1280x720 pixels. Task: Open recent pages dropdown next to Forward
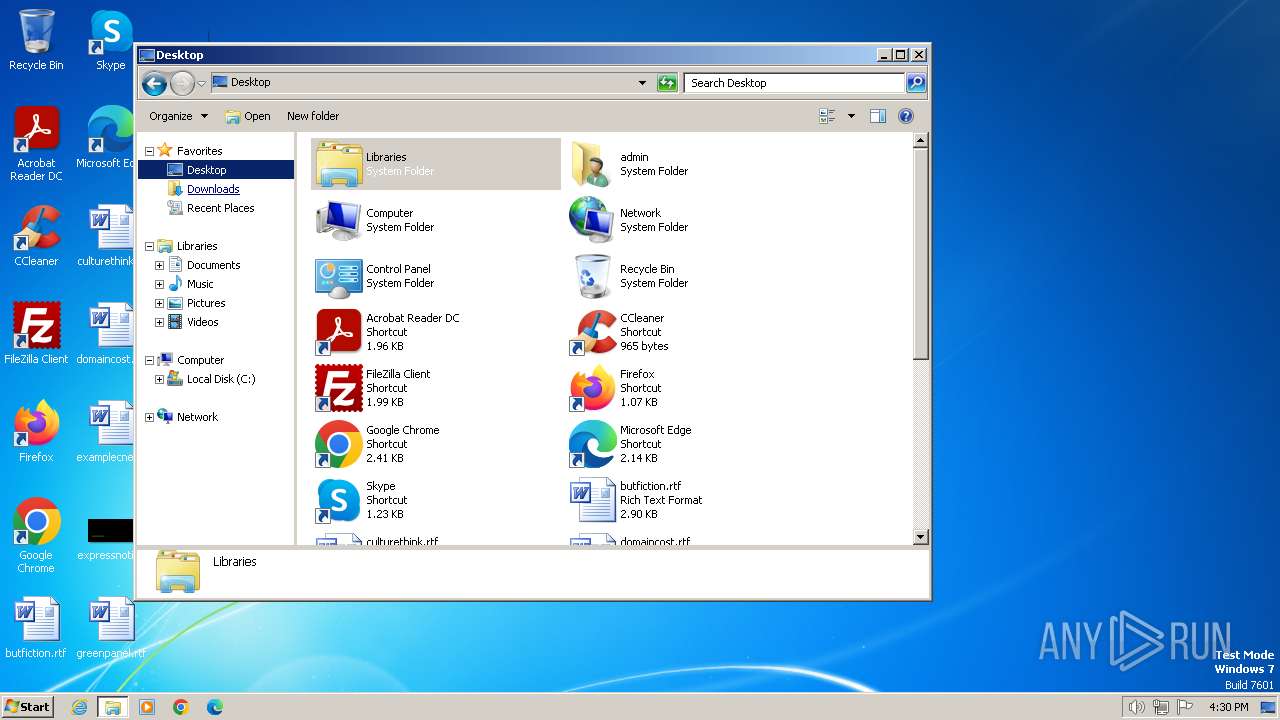(202, 83)
